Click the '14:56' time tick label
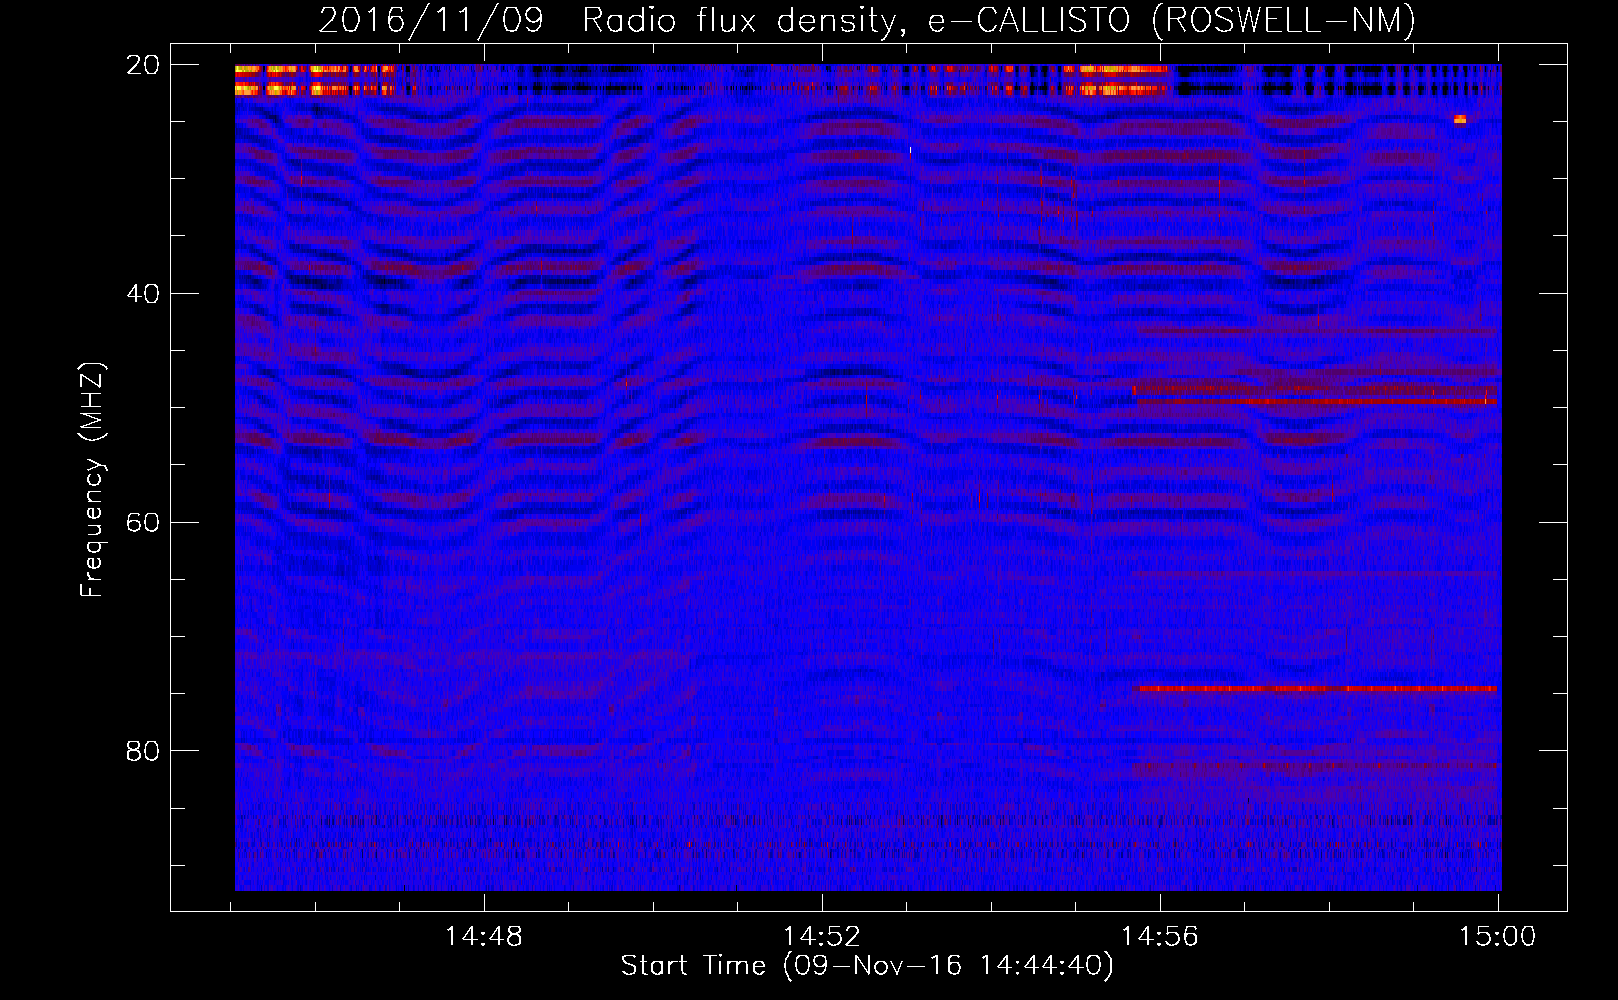Screen dimensions: 1618x1000 pyautogui.click(x=1160, y=937)
